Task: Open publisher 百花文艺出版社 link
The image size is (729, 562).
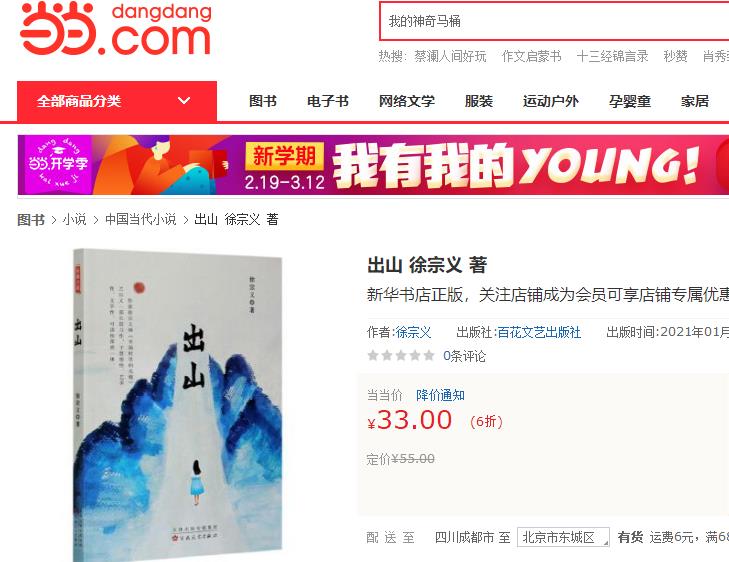Action: click(x=539, y=332)
